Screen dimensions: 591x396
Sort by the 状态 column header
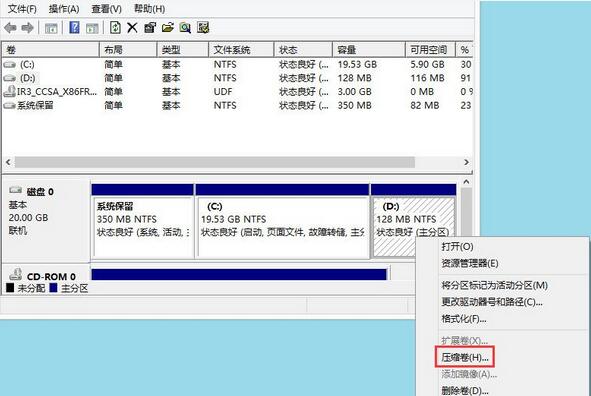pyautogui.click(x=303, y=50)
